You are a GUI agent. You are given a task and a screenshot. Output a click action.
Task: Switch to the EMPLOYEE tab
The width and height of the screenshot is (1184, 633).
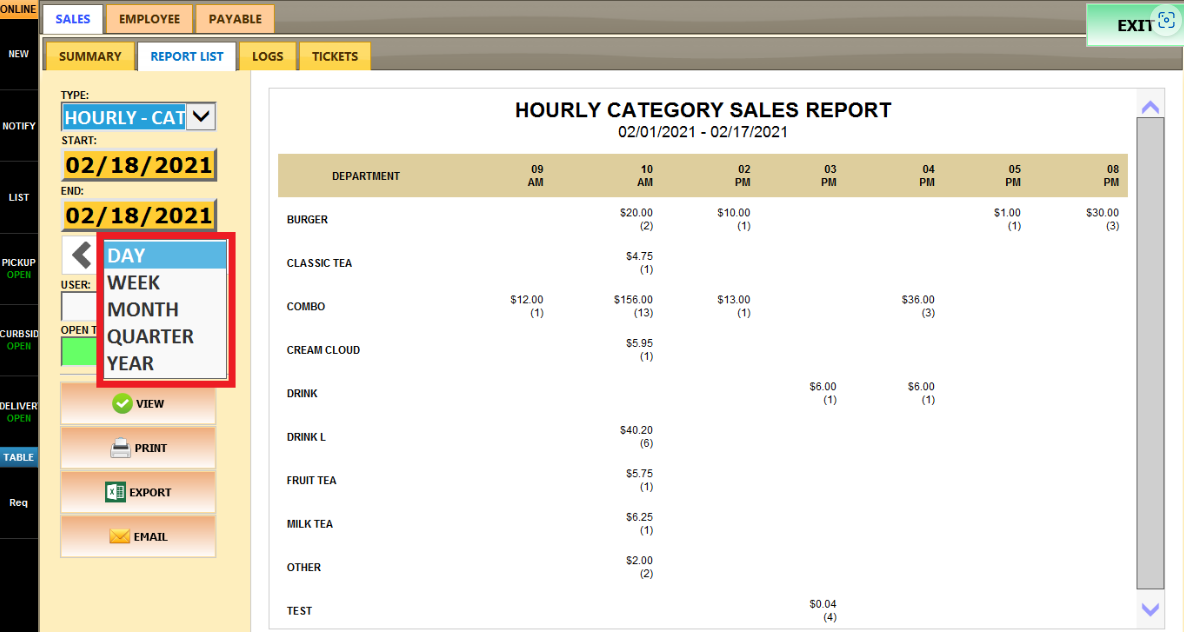(x=149, y=19)
